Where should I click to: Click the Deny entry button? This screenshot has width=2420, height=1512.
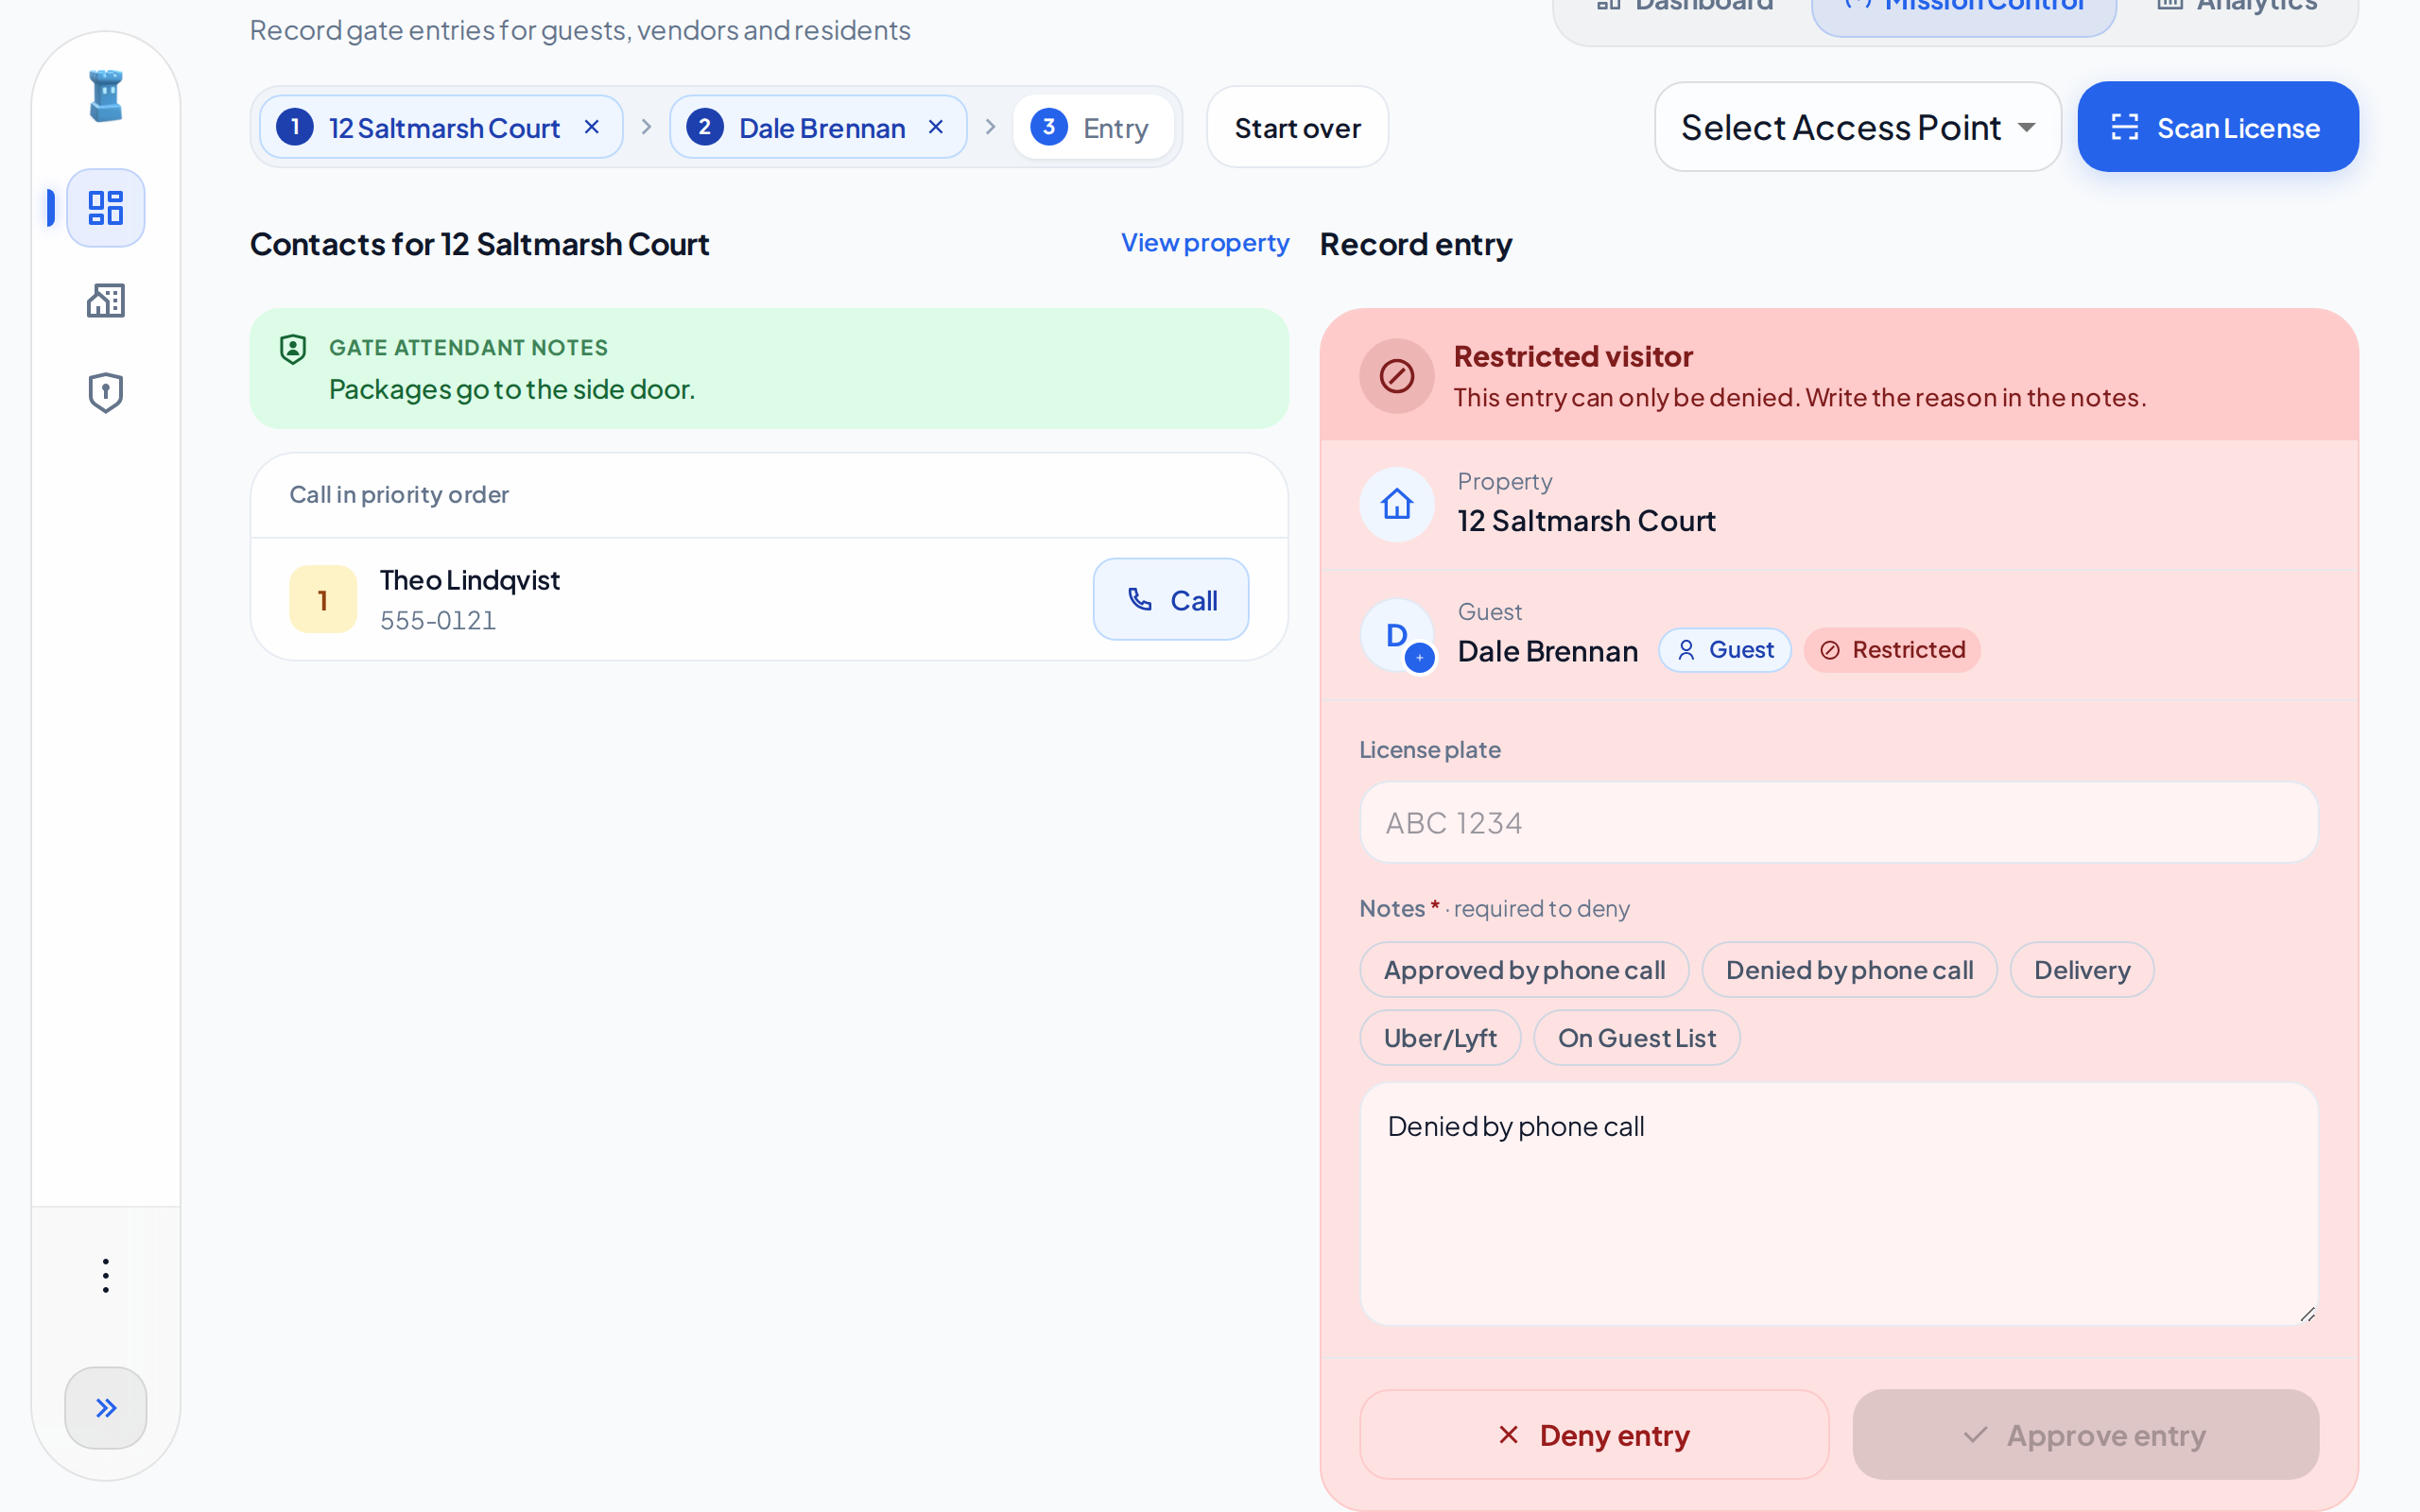click(x=1594, y=1434)
